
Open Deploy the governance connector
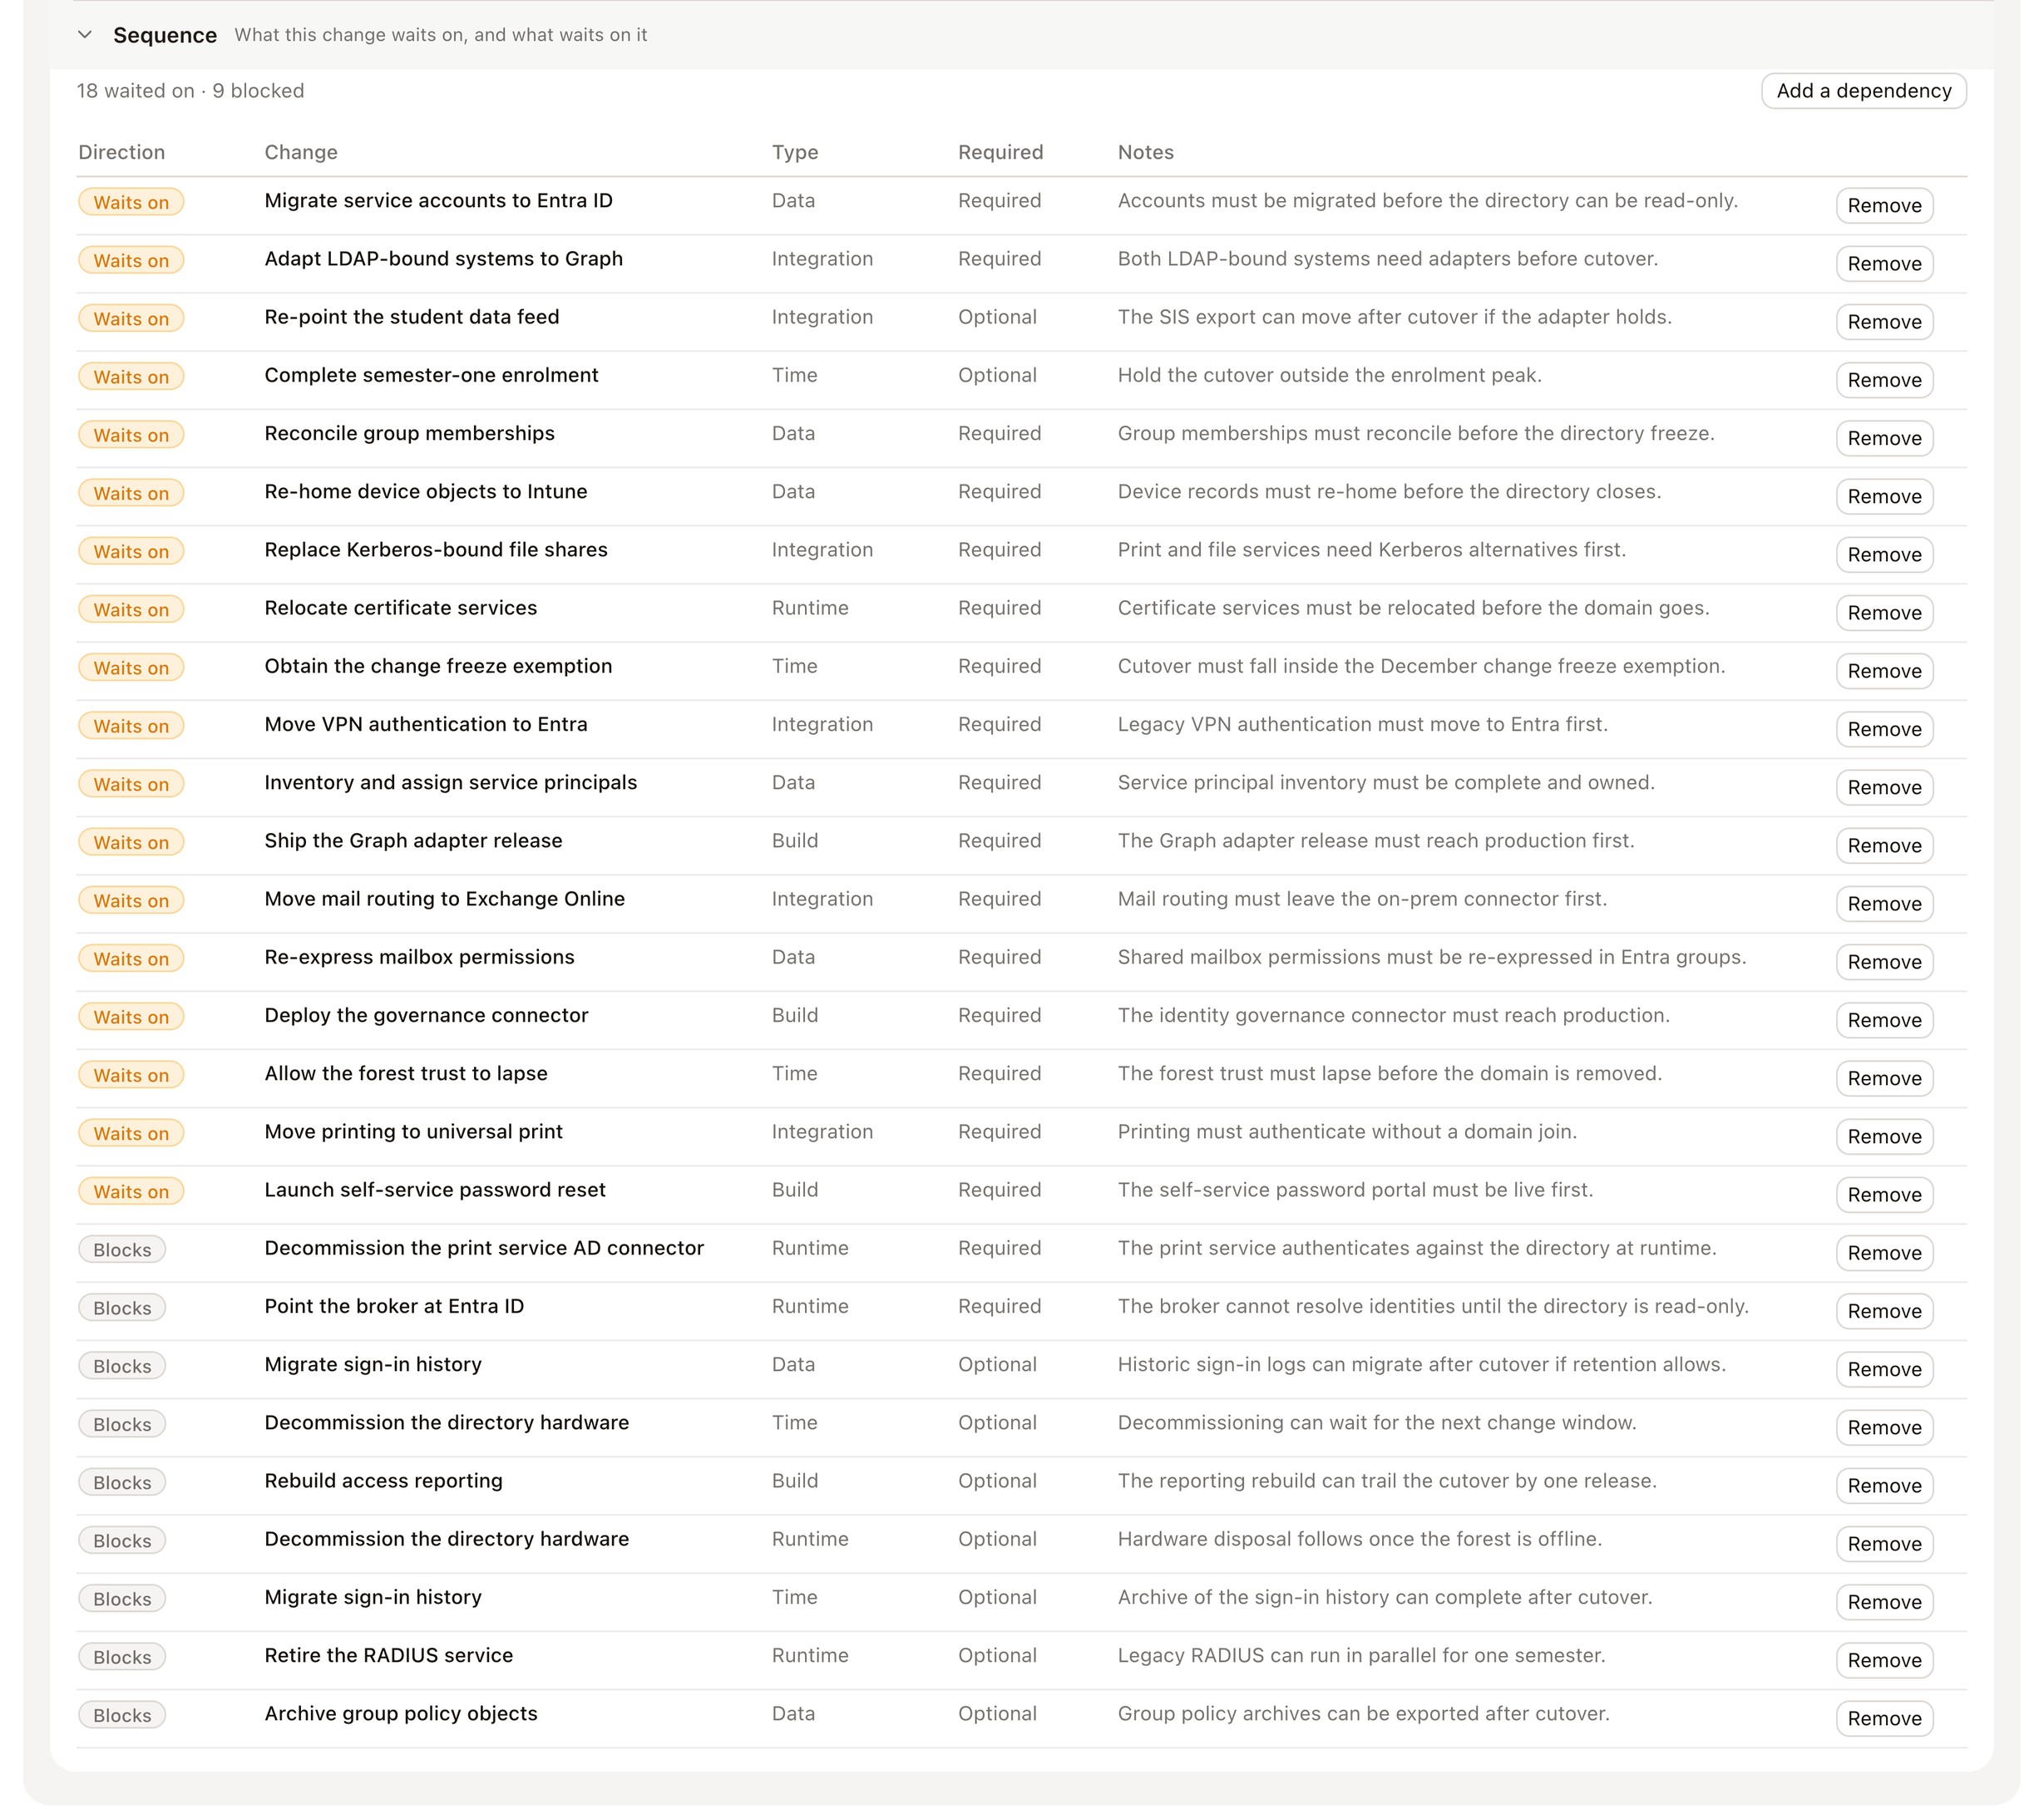coord(427,1015)
